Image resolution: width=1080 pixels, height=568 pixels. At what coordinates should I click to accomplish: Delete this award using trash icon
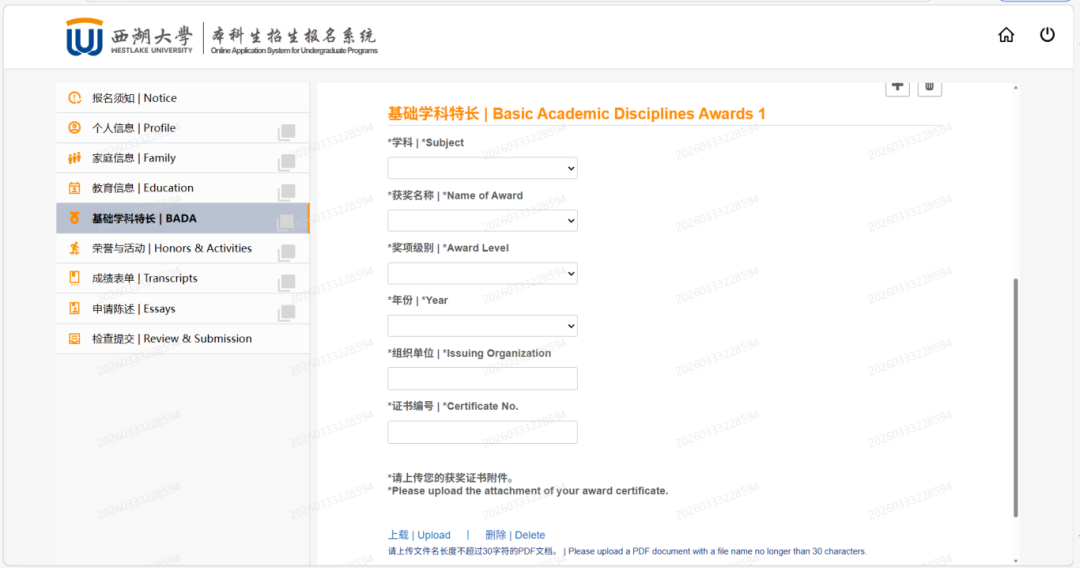929,87
